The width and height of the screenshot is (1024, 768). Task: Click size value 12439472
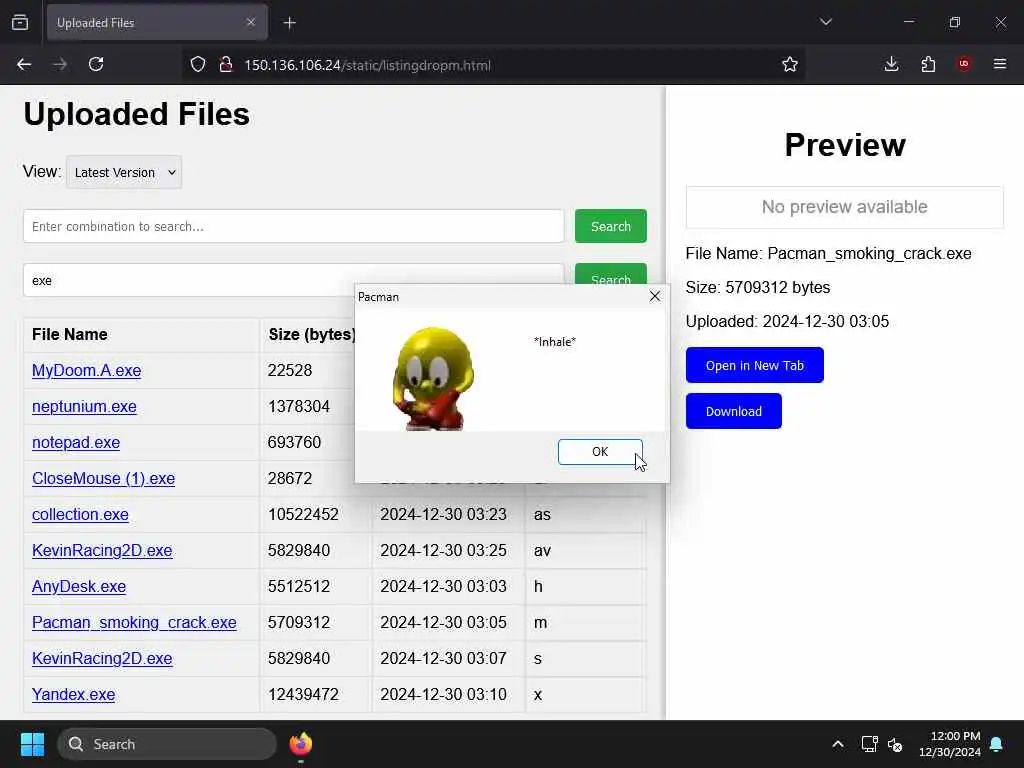303,694
